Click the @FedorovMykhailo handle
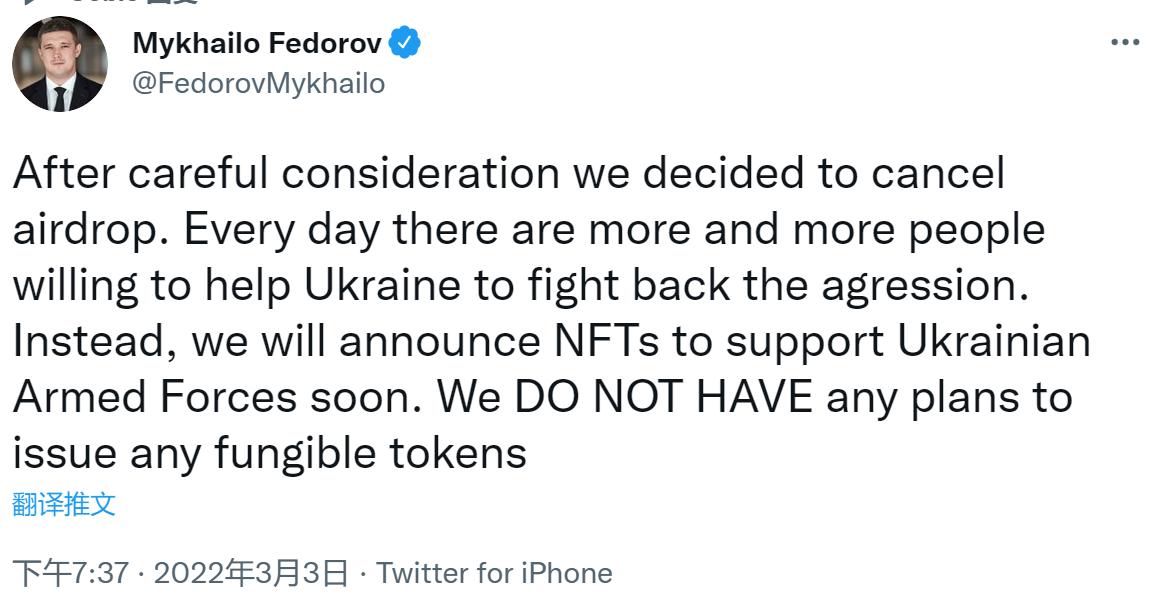 click(x=258, y=83)
